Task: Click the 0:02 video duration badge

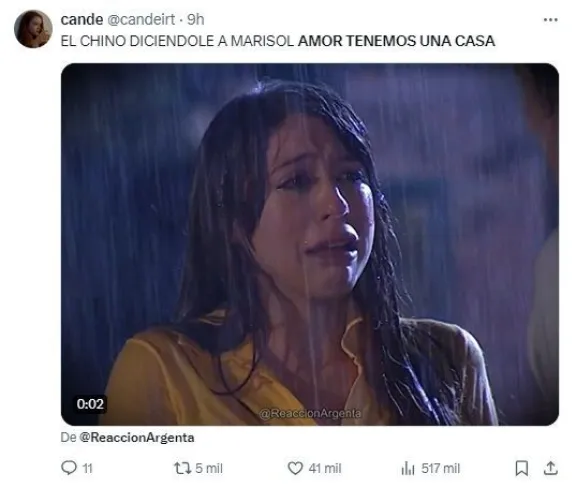Action: (90, 404)
